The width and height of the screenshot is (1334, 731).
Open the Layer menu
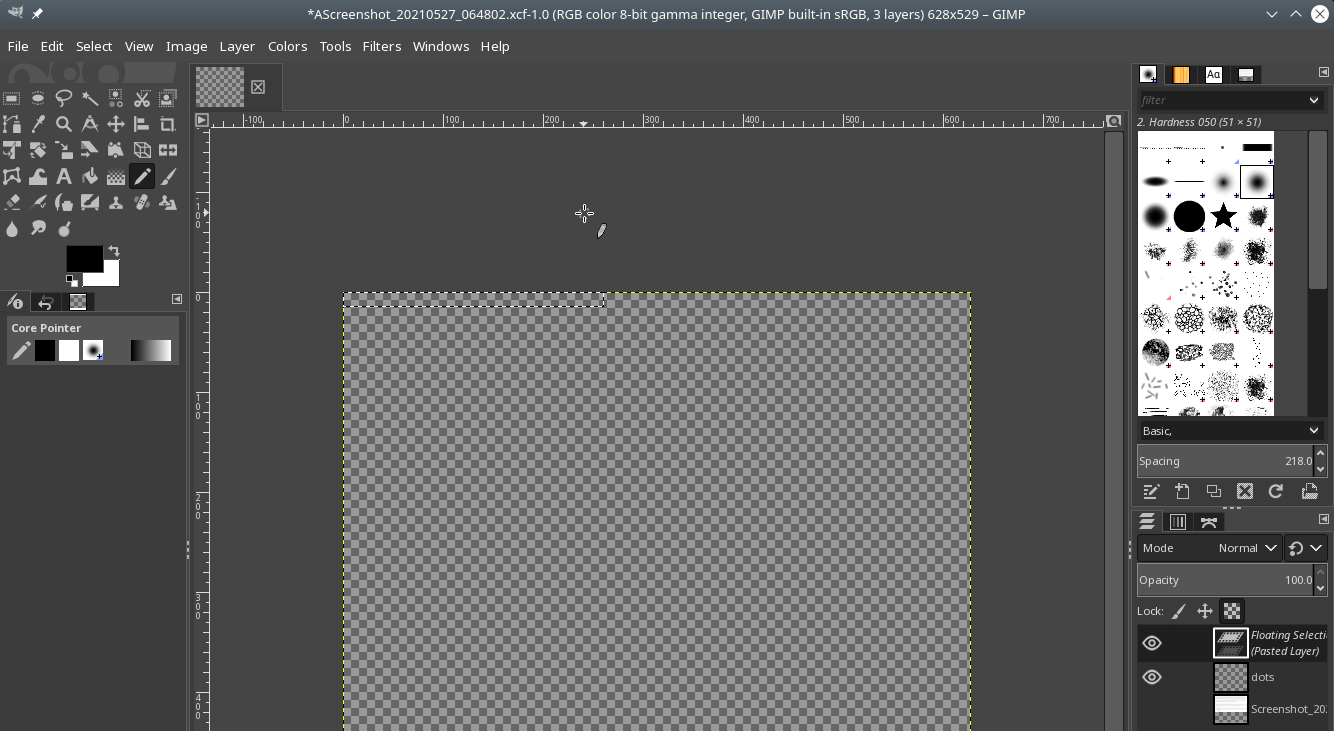(237, 46)
